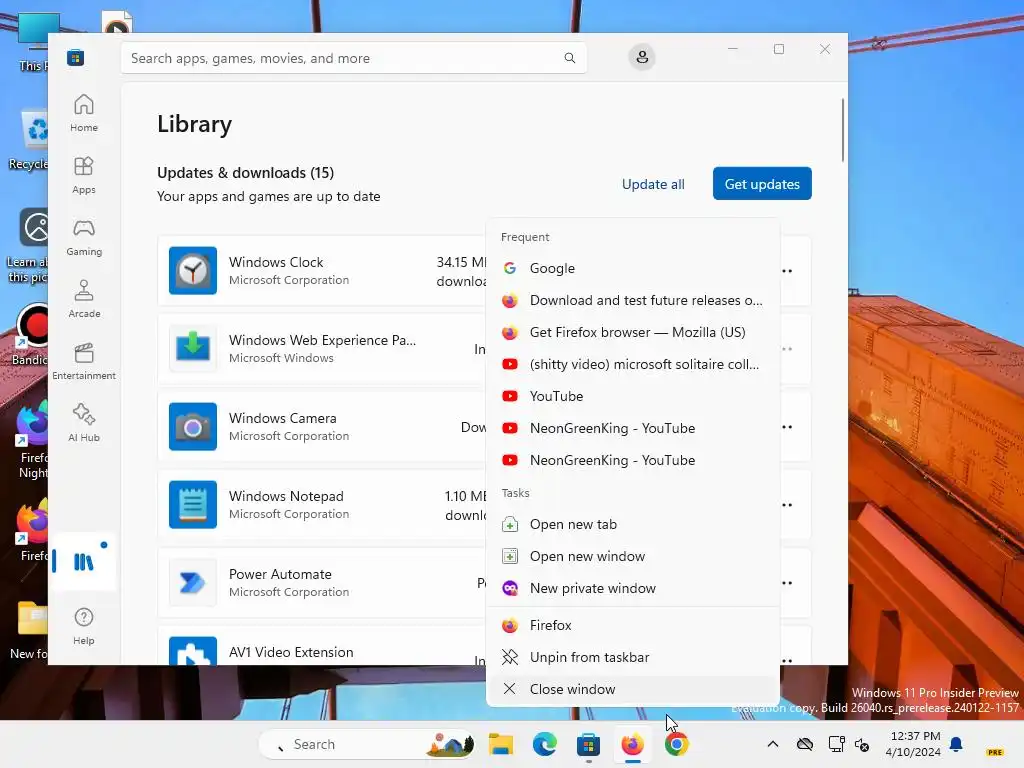
Task: Click the search magnifier icon in Store
Action: 569,58
